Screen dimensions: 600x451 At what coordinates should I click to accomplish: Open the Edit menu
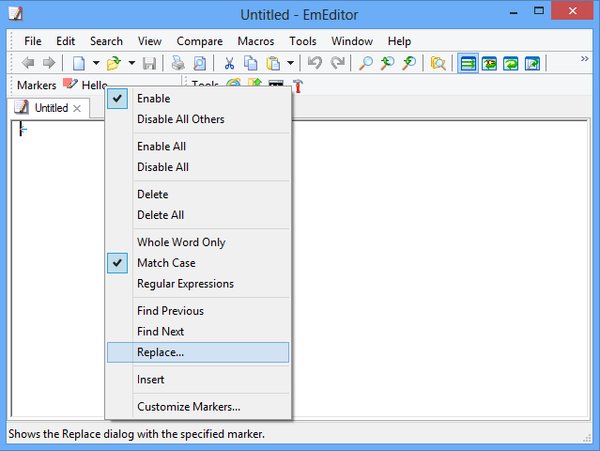pyautogui.click(x=65, y=41)
